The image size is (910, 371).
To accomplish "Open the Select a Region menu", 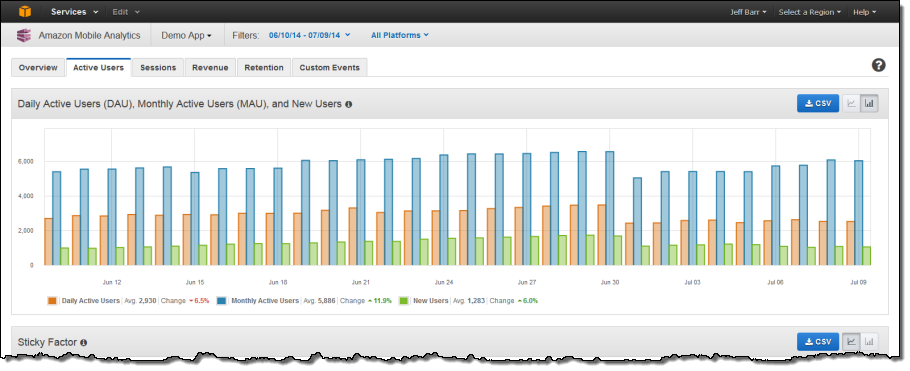I will point(810,12).
